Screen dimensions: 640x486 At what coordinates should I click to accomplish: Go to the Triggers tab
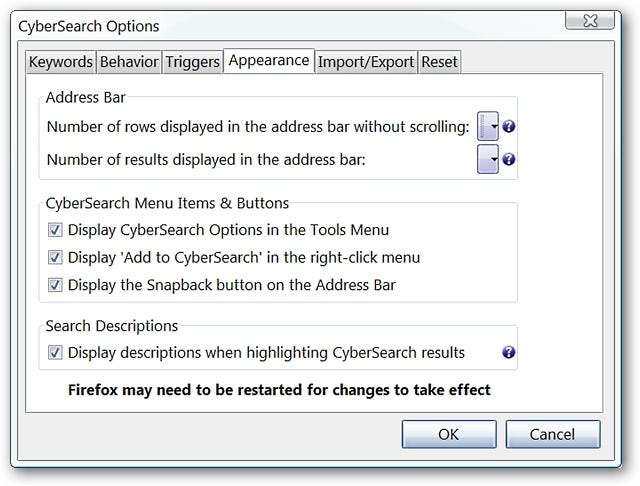[193, 62]
